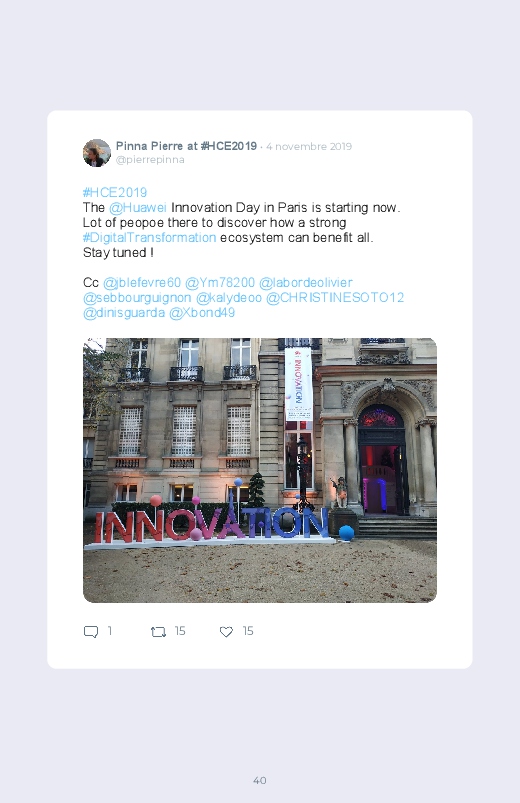The width and height of the screenshot is (520, 803).
Task: Like the tweet with heart icon
Action: coord(226,632)
